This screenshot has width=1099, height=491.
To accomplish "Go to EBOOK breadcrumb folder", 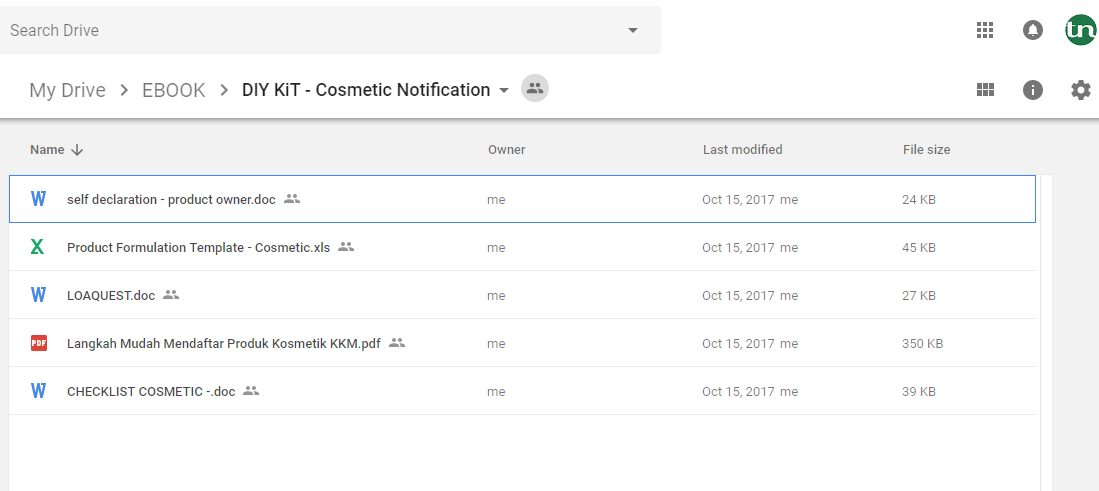I will [x=174, y=90].
